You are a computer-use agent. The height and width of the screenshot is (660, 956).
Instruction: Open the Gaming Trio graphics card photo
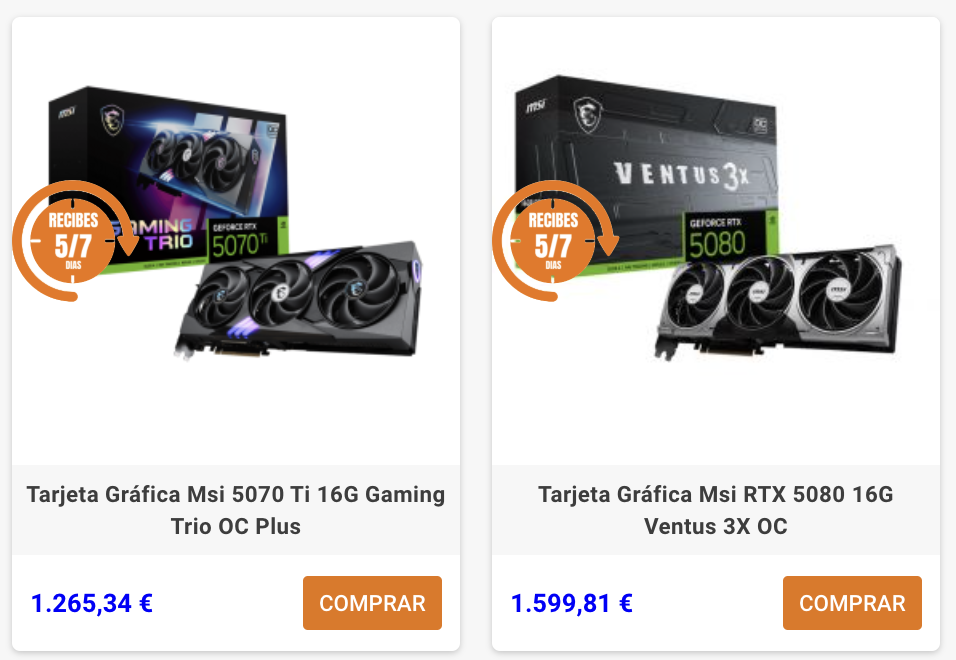coord(299,300)
